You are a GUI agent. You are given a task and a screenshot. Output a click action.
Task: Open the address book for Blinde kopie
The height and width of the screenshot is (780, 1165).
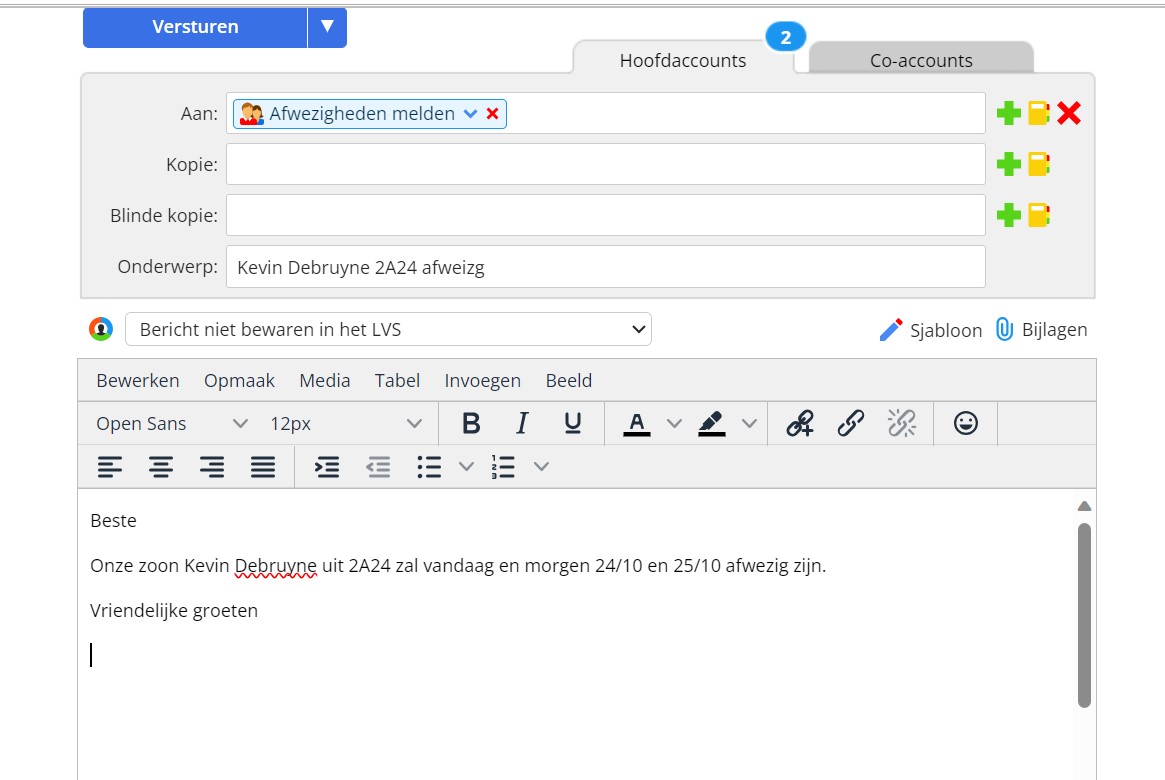click(1039, 215)
